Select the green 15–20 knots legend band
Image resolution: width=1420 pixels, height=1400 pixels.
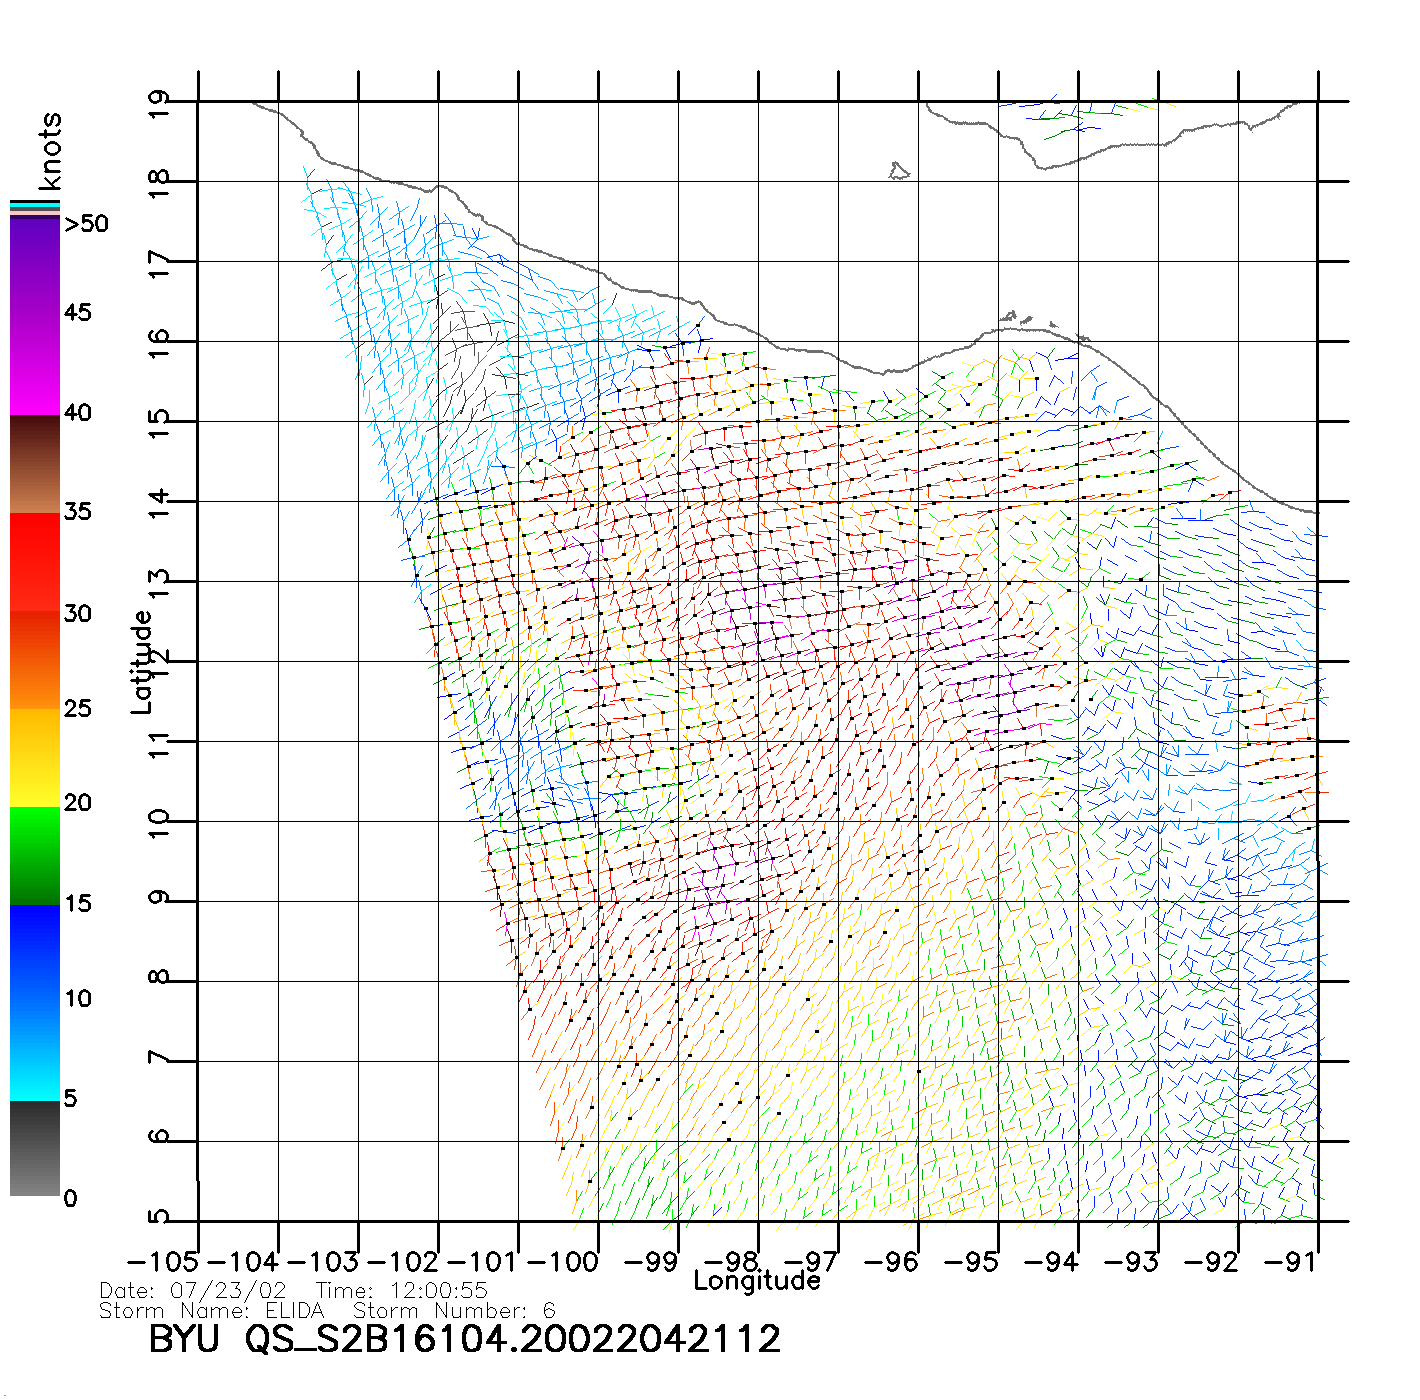[x=34, y=855]
